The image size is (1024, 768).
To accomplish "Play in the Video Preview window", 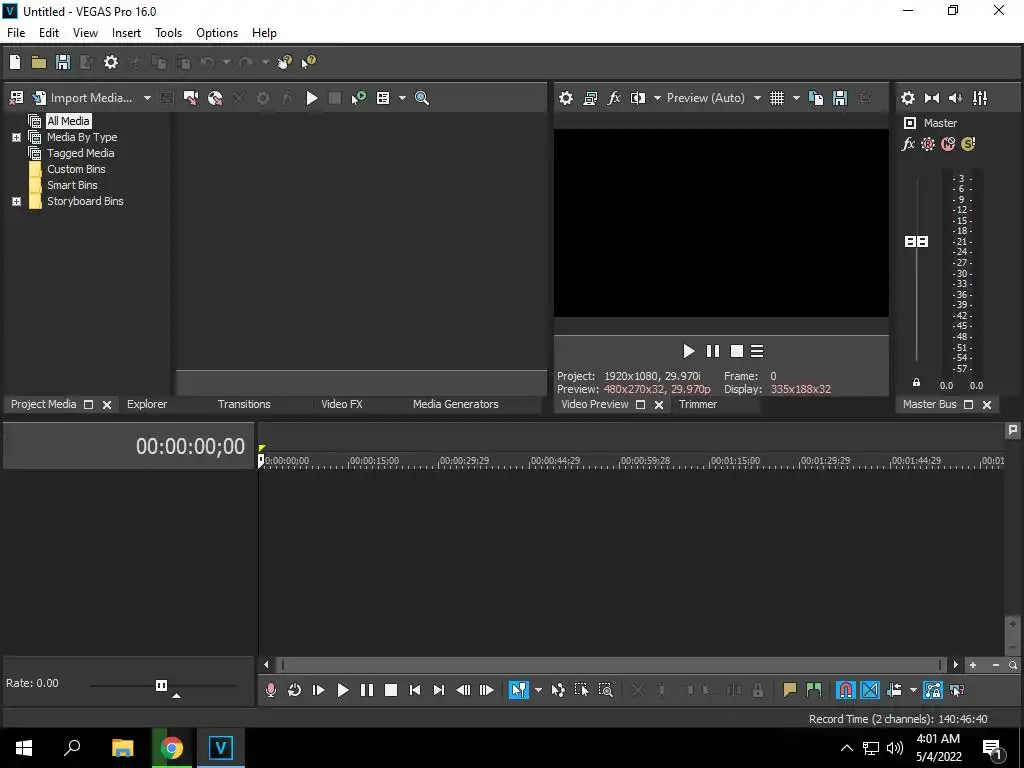I will coord(688,351).
